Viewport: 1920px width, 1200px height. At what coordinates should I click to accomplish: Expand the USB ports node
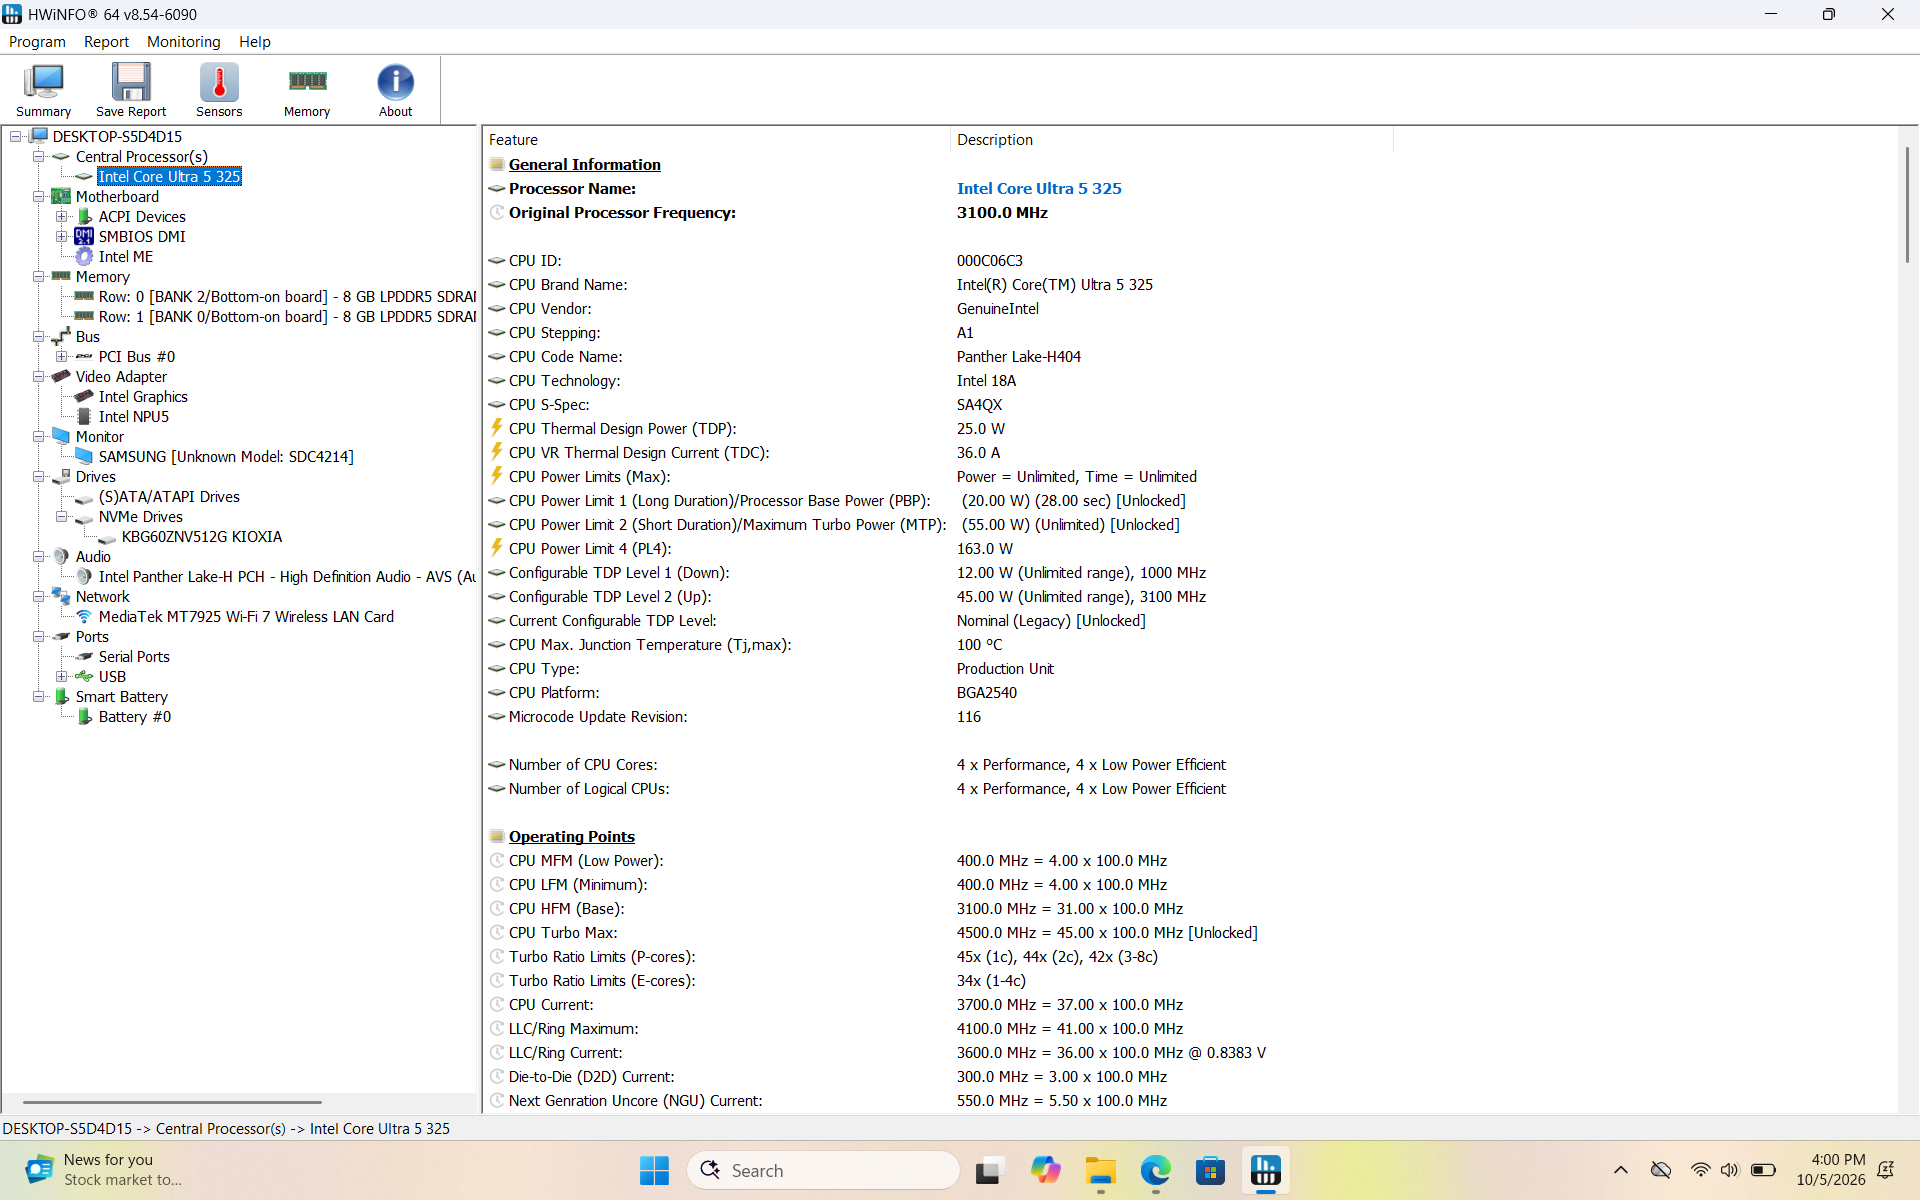click(x=62, y=677)
